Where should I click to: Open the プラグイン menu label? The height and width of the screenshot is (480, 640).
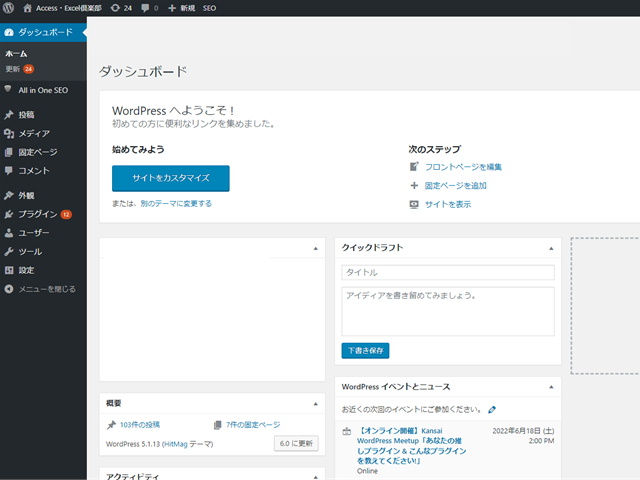(38, 214)
